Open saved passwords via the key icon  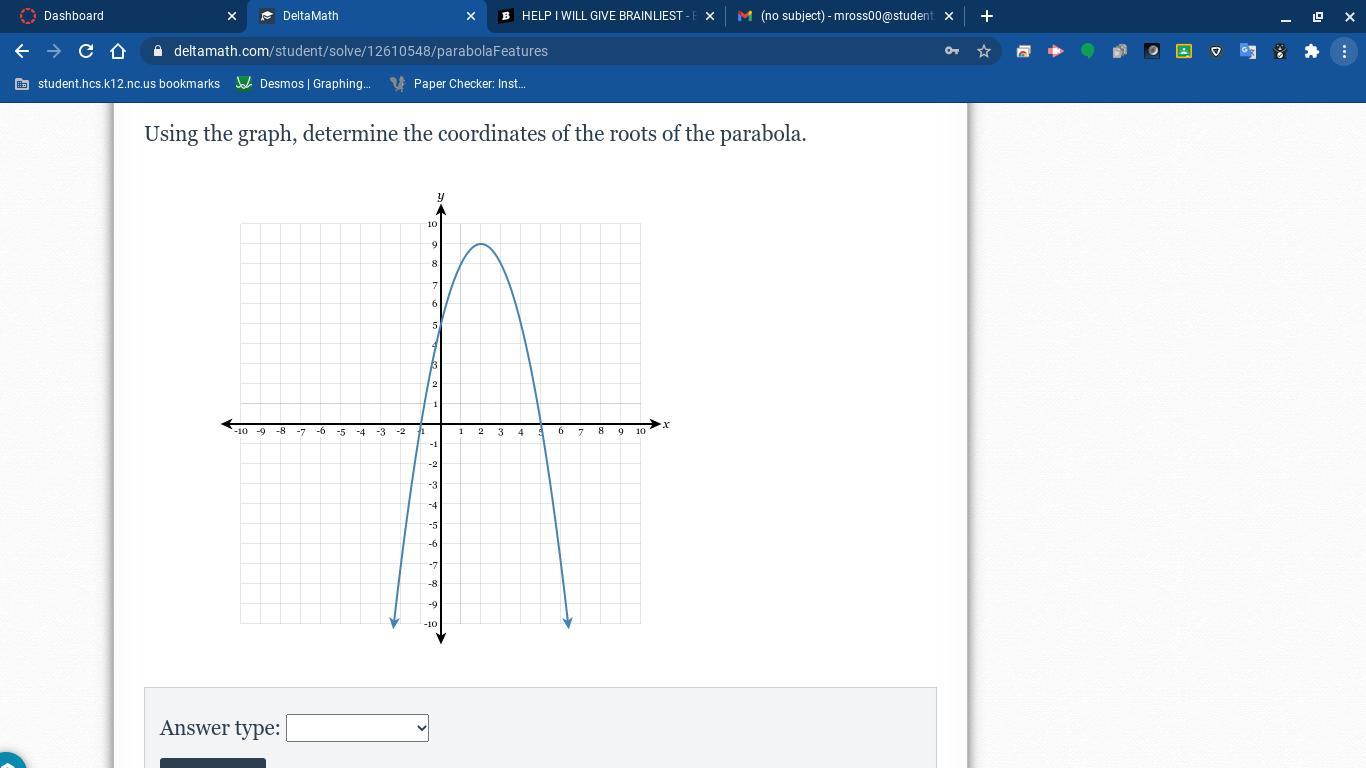click(952, 51)
